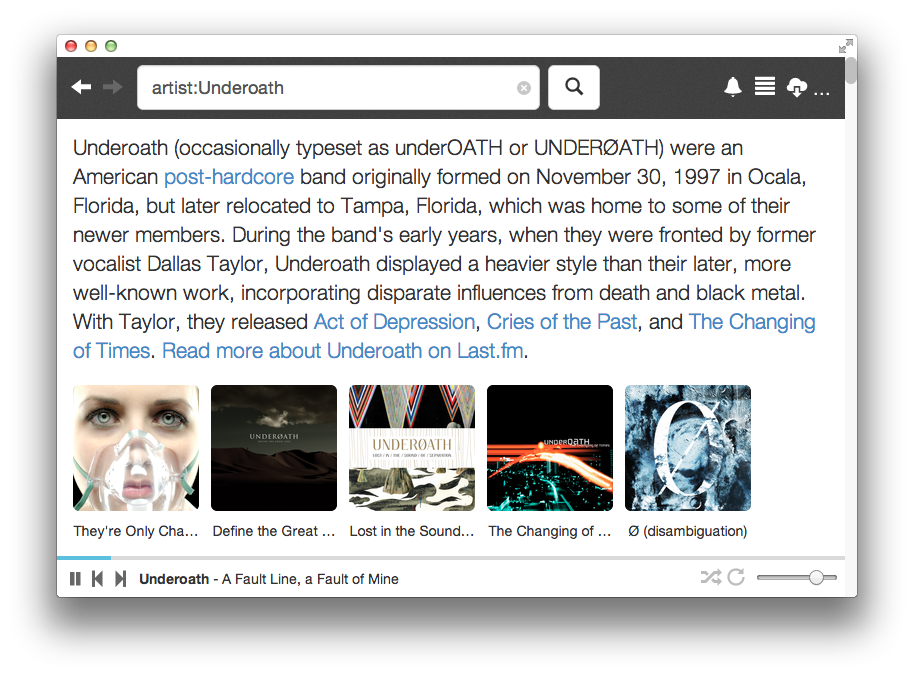Expand the ellipsis more options menu
The height and width of the screenshot is (676, 914).
pyautogui.click(x=822, y=93)
